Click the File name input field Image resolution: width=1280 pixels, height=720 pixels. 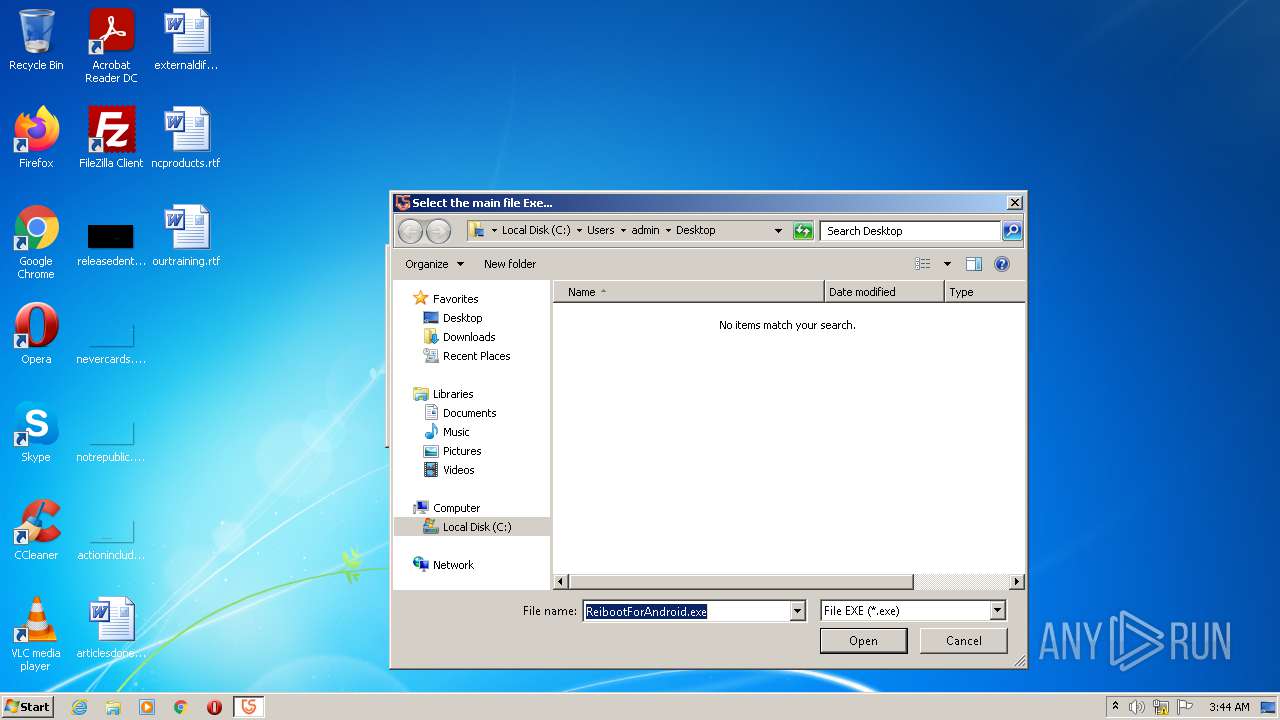point(686,611)
